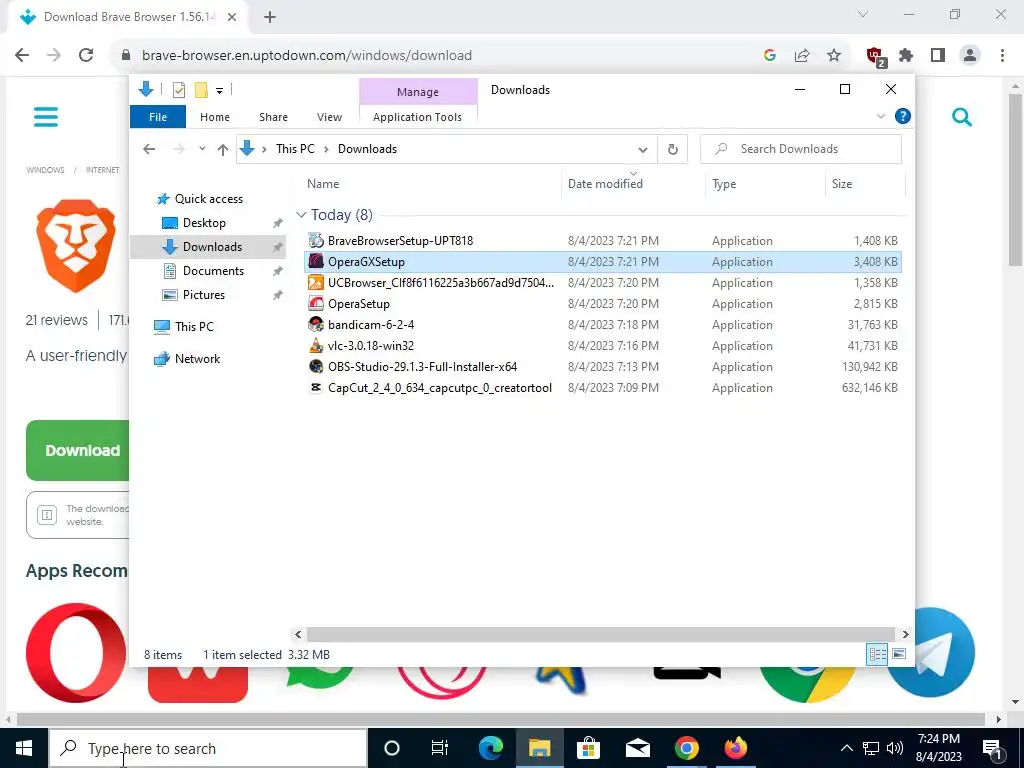Screen dimensions: 1024x768
Task: Click the Uptodown search magnifier icon
Action: coord(962,117)
